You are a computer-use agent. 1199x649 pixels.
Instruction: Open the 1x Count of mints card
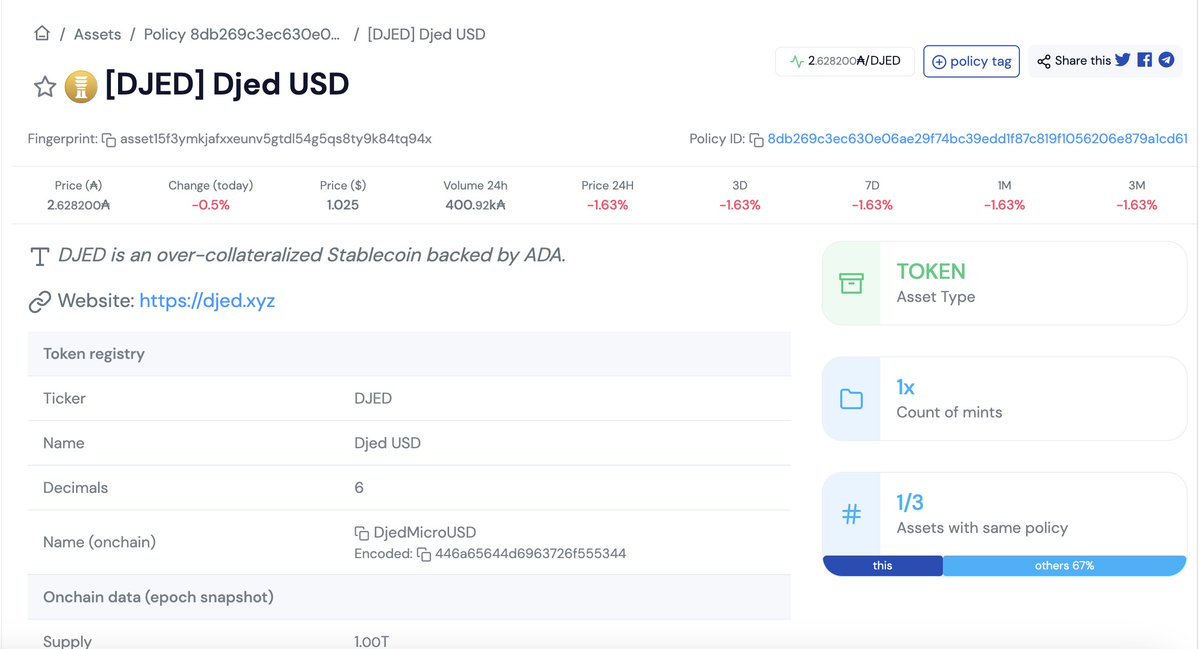point(1004,399)
